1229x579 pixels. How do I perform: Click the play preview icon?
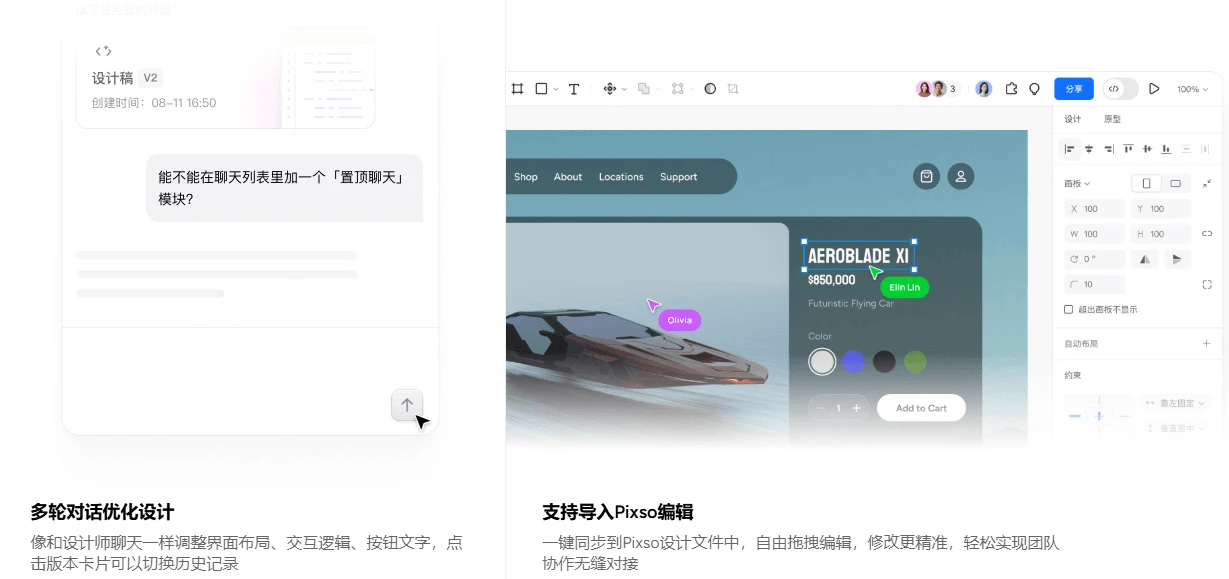(1154, 89)
